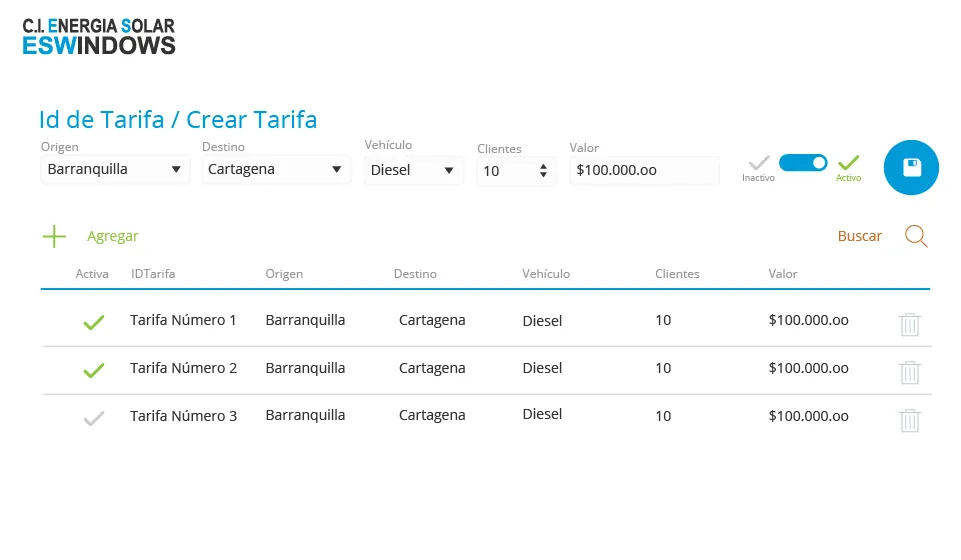
Task: Click the Vehículo table column header
Action: 545,274
